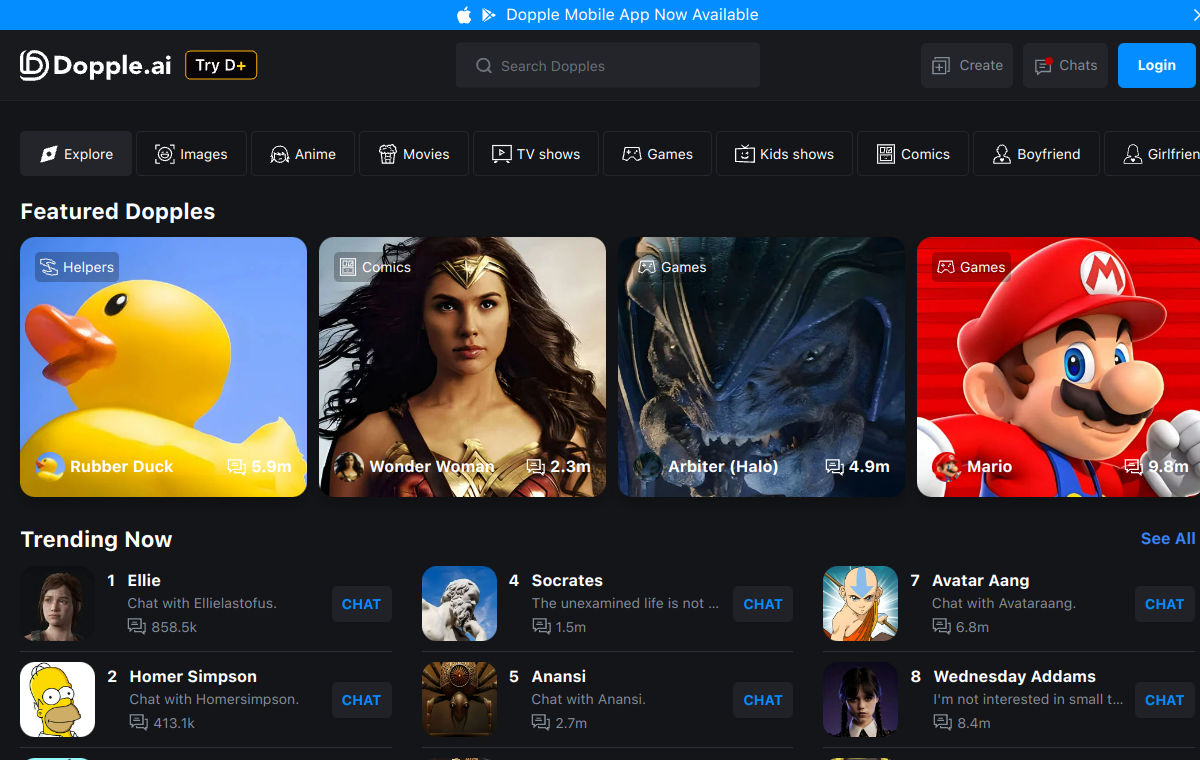Viewport: 1200px width, 760px height.
Task: Click the Ellie name text
Action: [144, 581]
